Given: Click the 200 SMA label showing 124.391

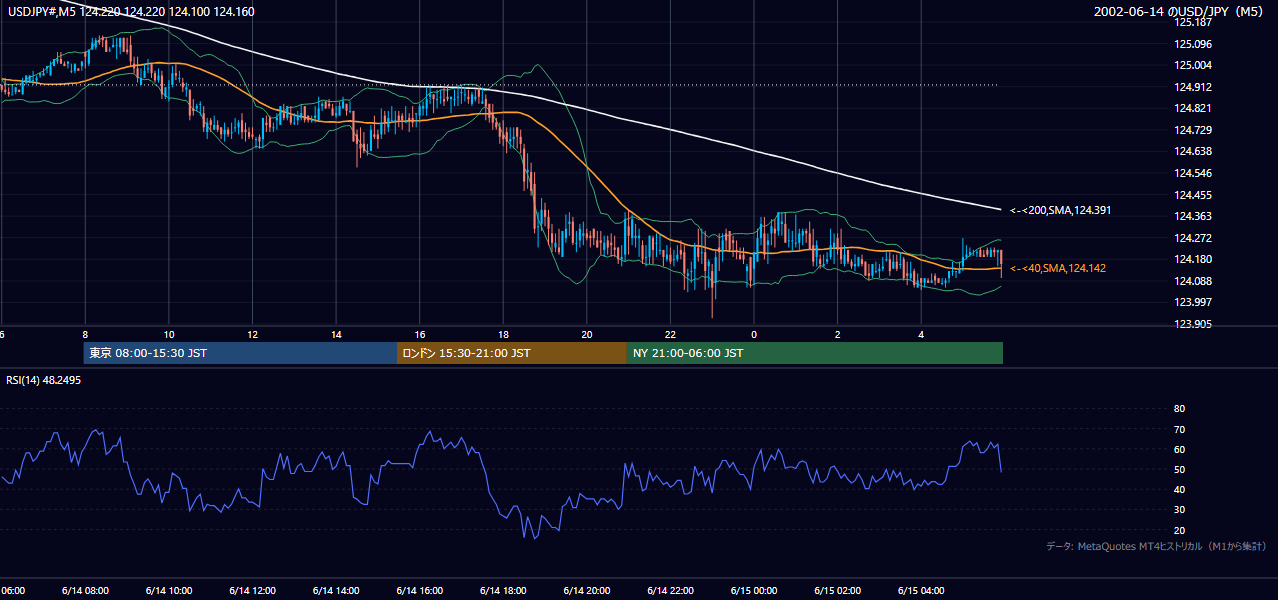Looking at the screenshot, I should coord(1060,211).
